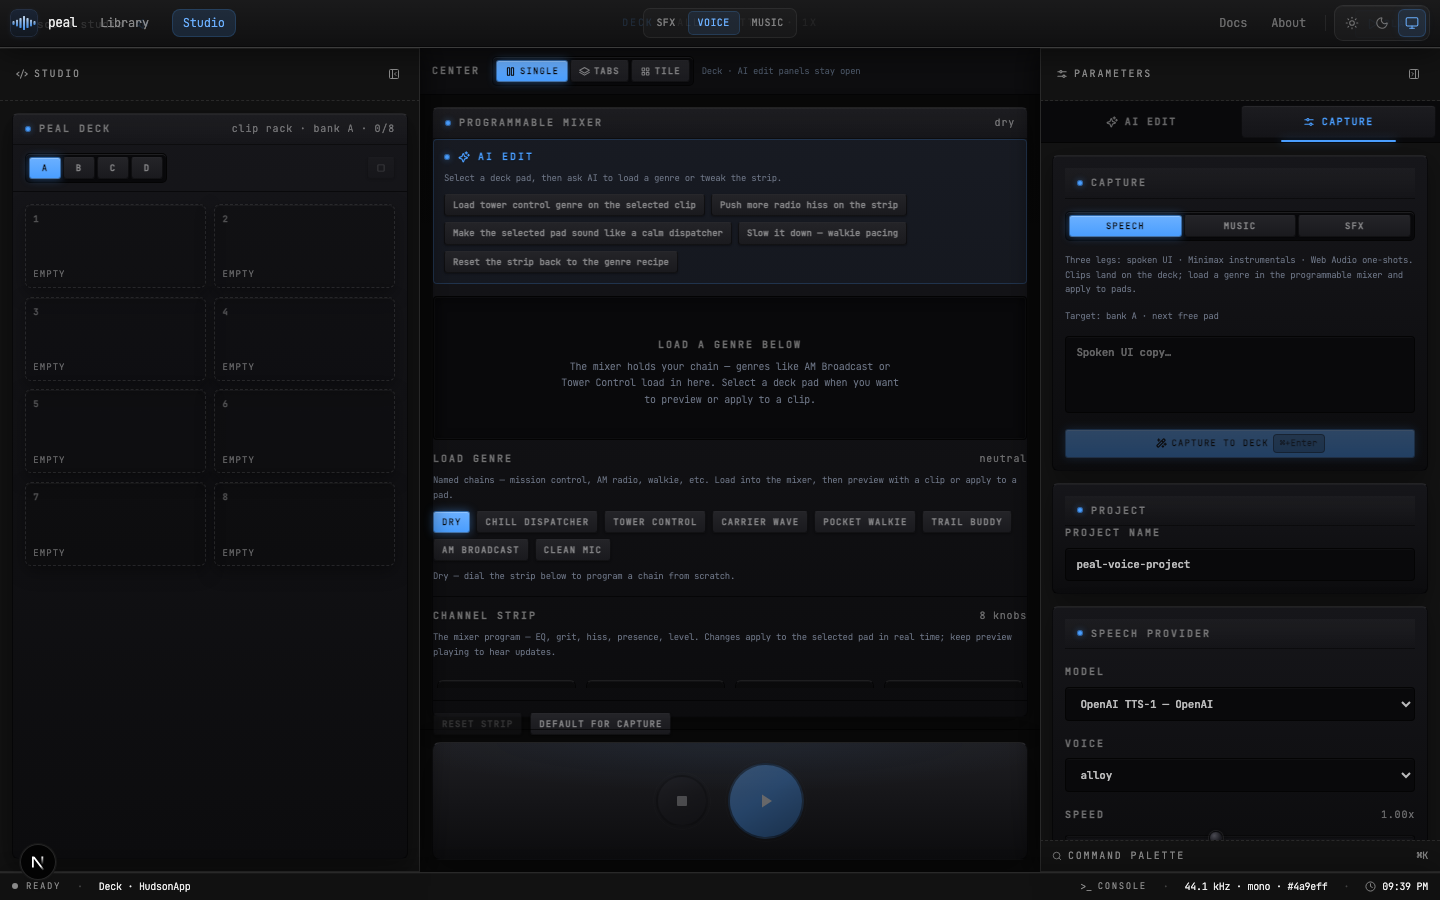The image size is (1440, 900).
Task: Open the Model dropdown showing OpenAI TTS-1
Action: [1240, 704]
